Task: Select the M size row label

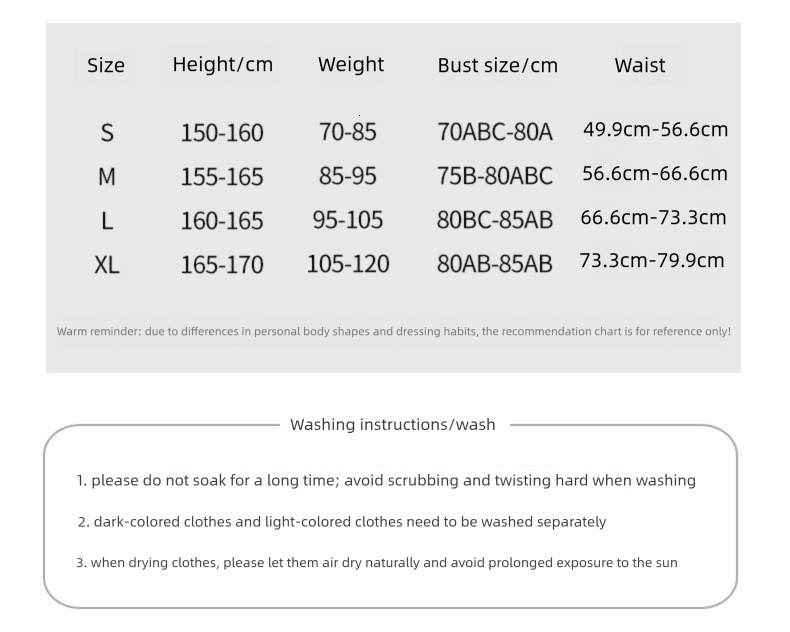Action: click(x=107, y=177)
